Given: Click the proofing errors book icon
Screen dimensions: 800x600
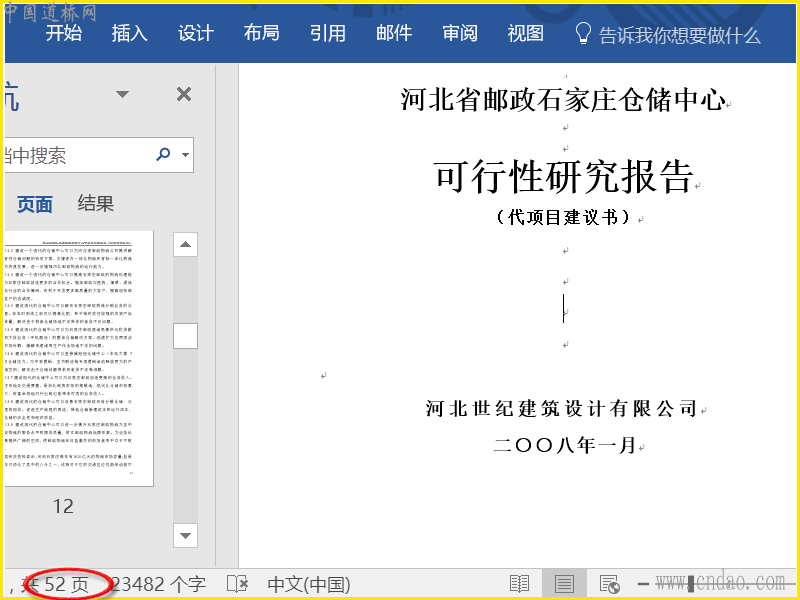Looking at the screenshot, I should (237, 584).
